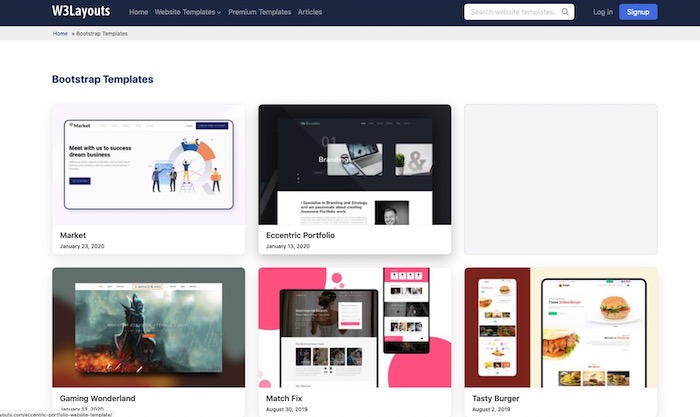
Task: Open the Tasty Burger template thumbnail
Action: [561, 327]
